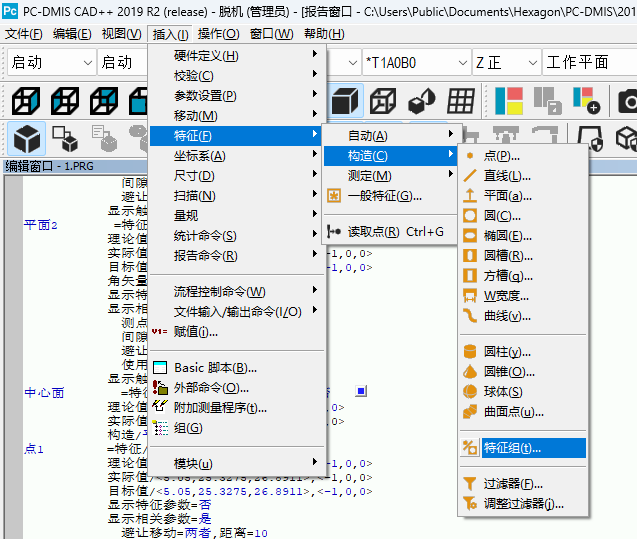Click the camera snapshot toolbar icon
637x539 pixels.
click(x=627, y=101)
